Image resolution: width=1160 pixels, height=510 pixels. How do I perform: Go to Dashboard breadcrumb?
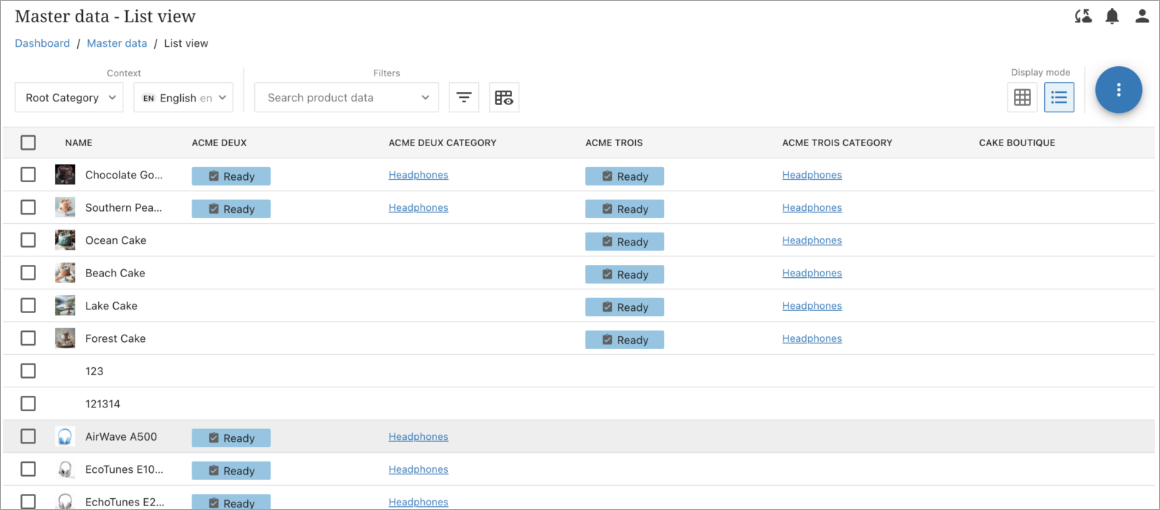pyautogui.click(x=42, y=43)
